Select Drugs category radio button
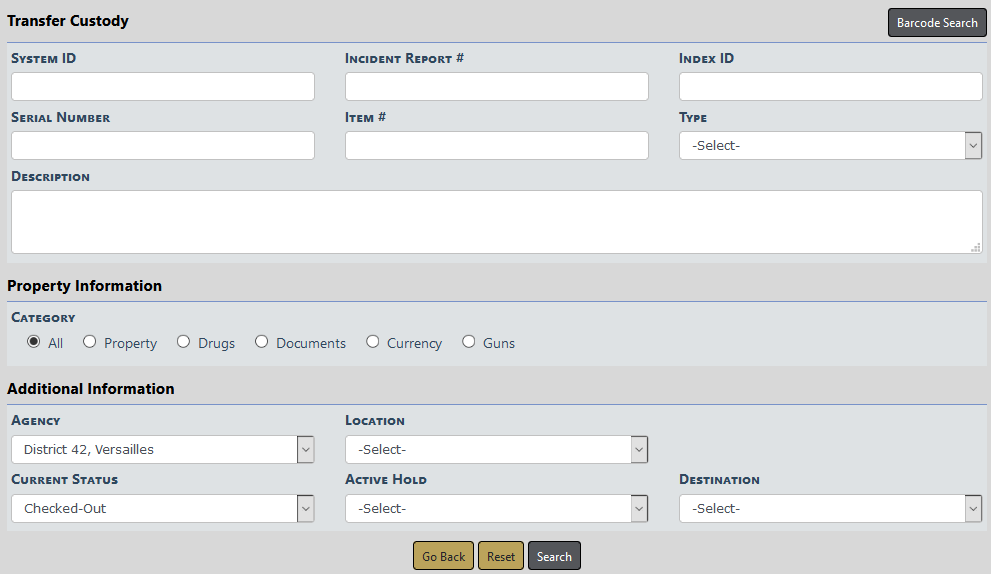991x574 pixels. [x=183, y=342]
